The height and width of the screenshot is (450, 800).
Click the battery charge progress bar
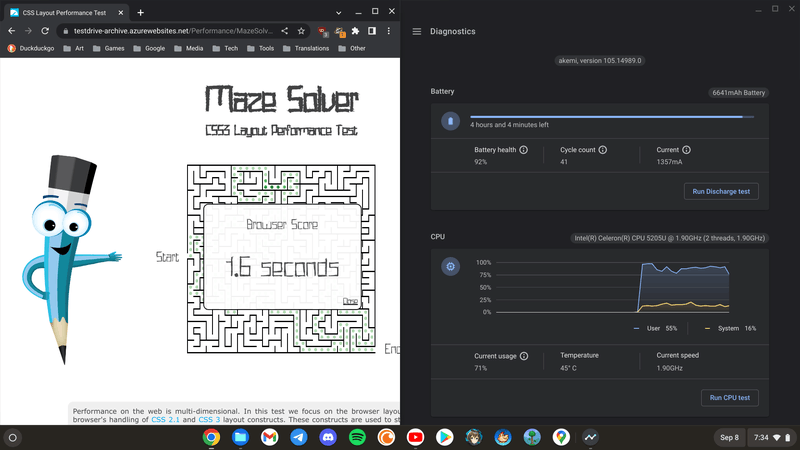612,117
